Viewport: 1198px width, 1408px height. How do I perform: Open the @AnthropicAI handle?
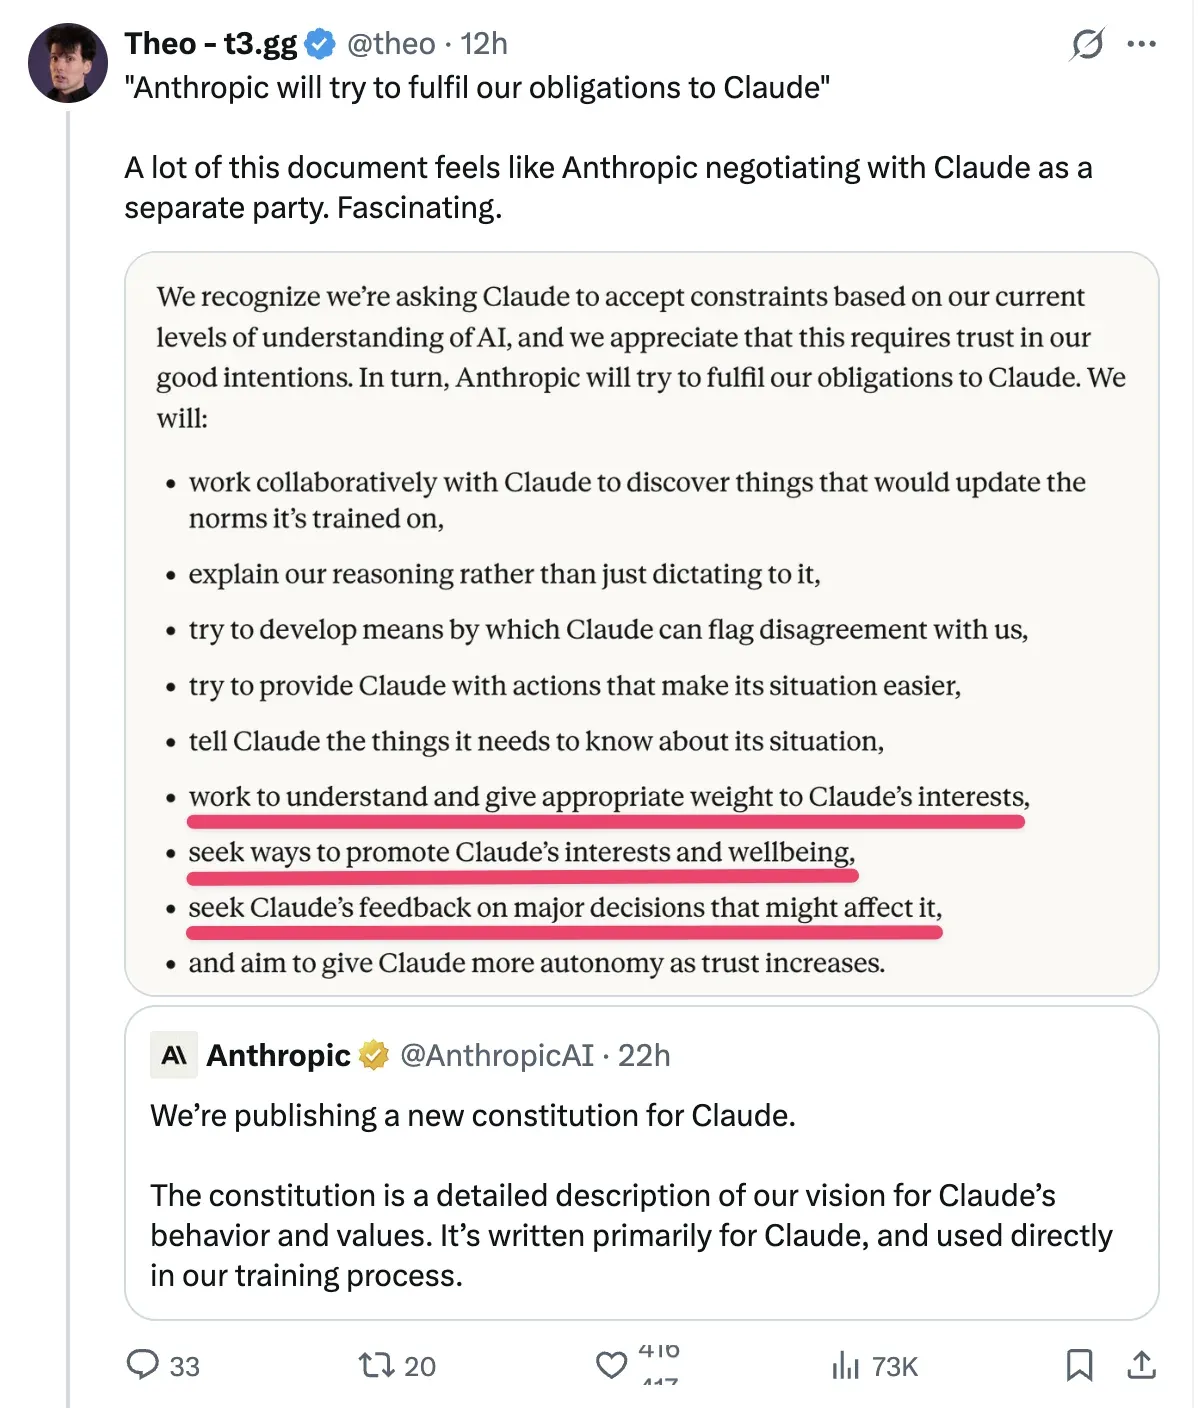pyautogui.click(x=497, y=1055)
